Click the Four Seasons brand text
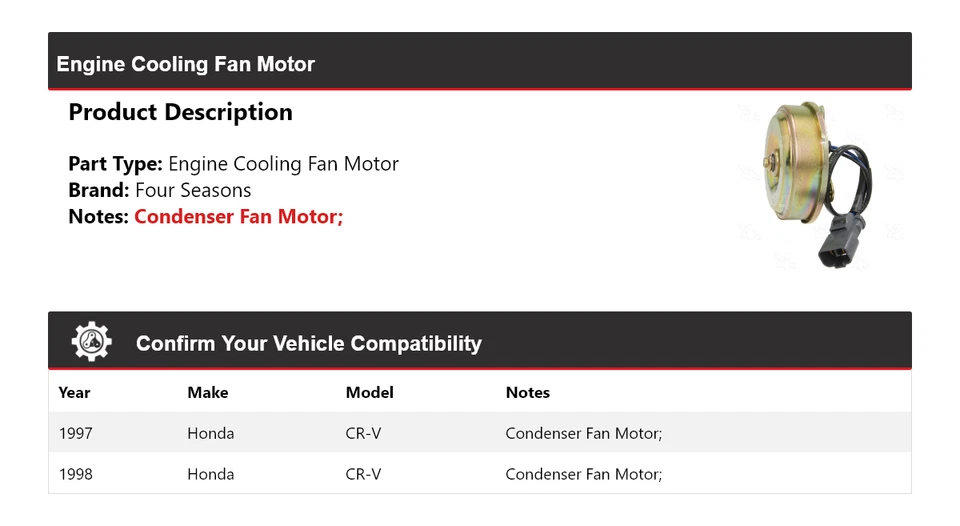960x526 pixels. point(193,190)
